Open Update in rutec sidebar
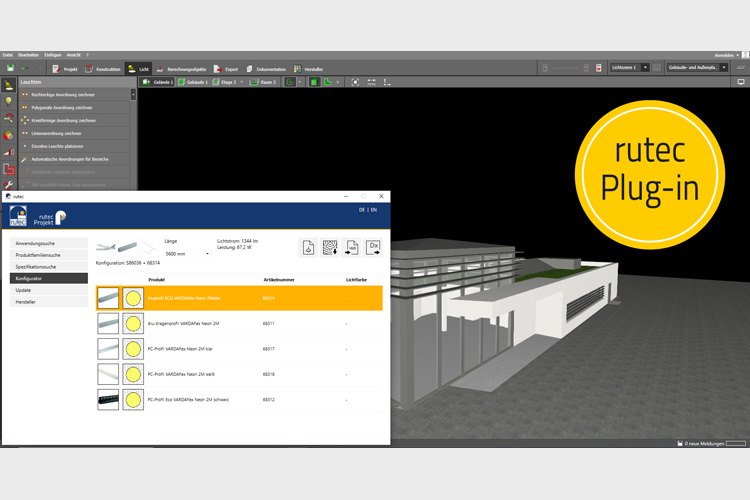The height and width of the screenshot is (500, 750). click(x=49, y=290)
